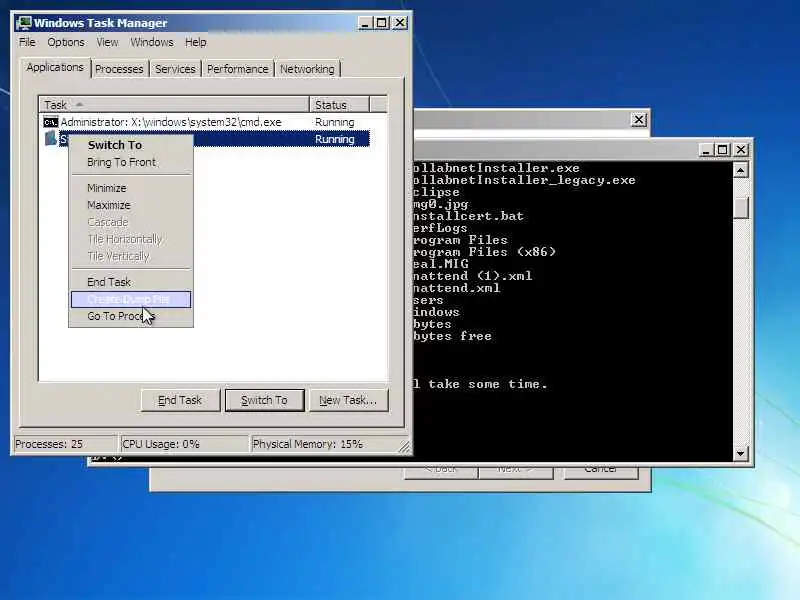The height and width of the screenshot is (600, 800).
Task: Click the End Task button
Action: coord(180,401)
